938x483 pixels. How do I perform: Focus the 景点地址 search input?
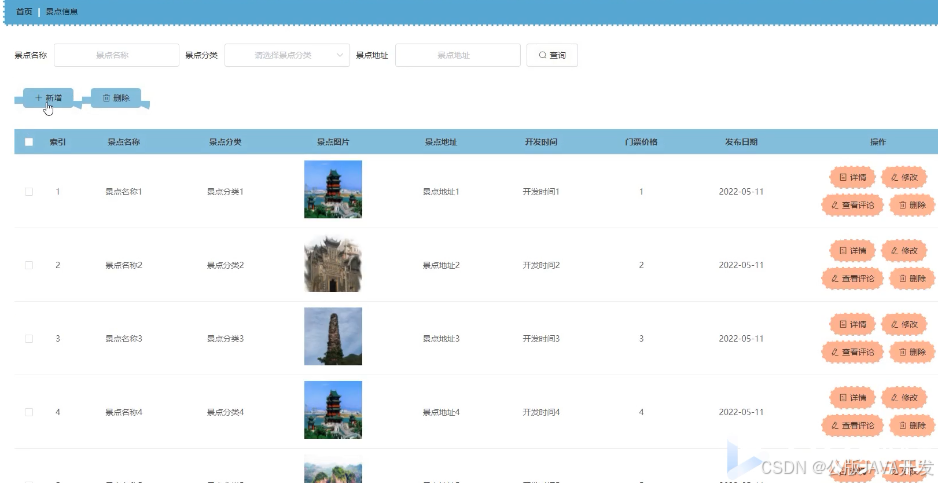click(458, 55)
